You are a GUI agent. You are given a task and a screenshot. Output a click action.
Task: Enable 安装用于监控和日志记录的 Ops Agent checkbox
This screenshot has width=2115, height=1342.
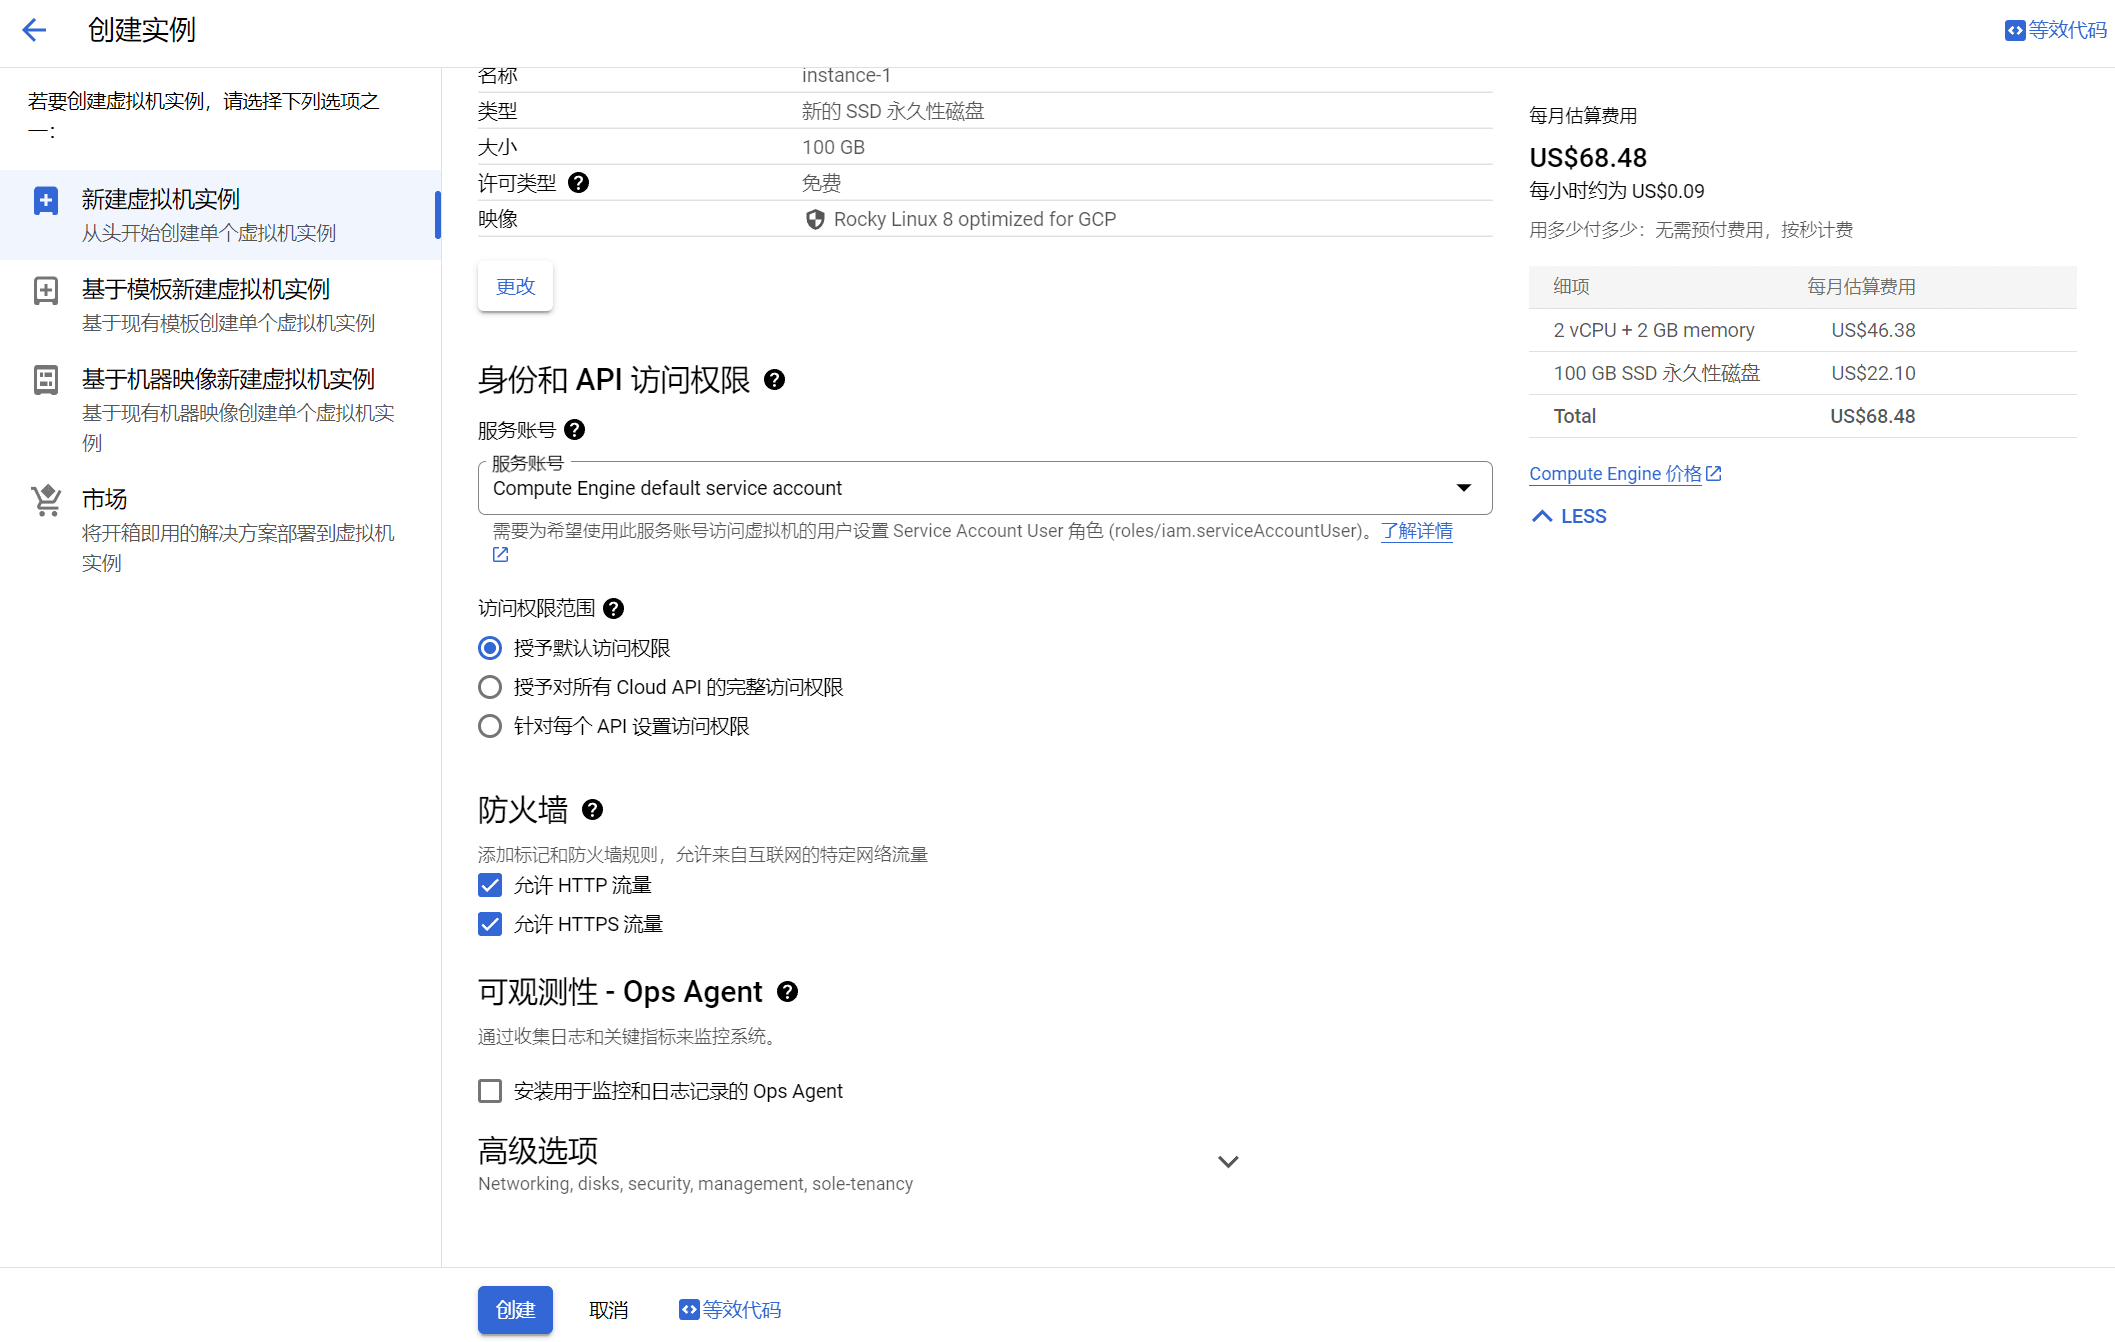click(490, 1091)
